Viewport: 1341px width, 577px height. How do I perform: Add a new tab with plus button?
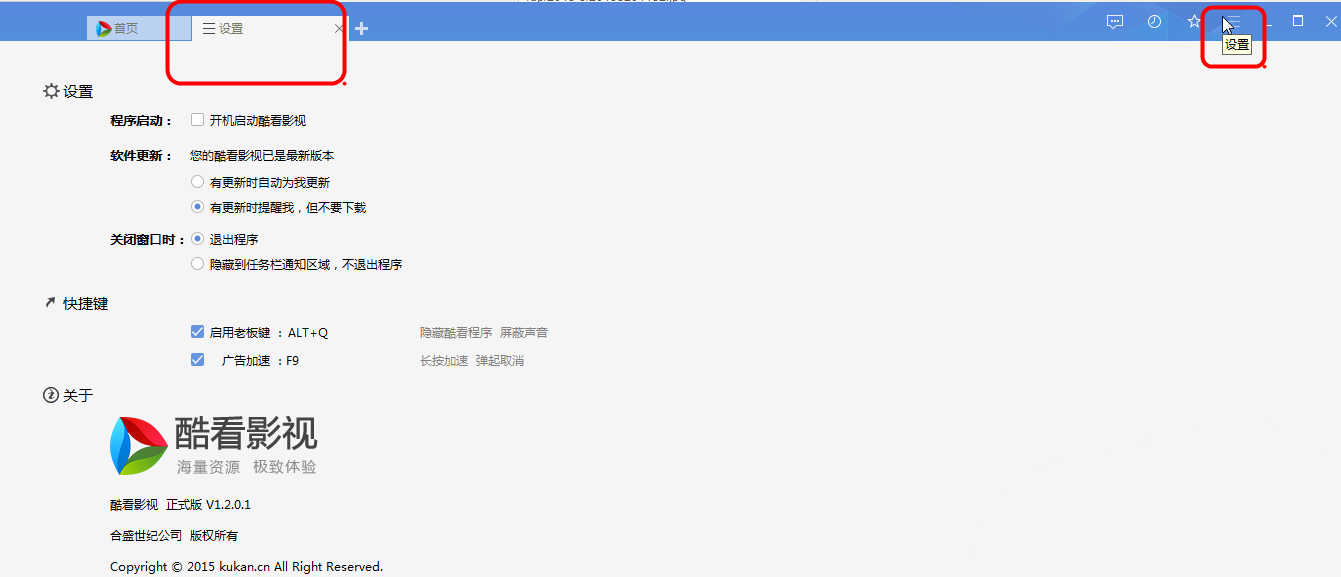point(361,29)
